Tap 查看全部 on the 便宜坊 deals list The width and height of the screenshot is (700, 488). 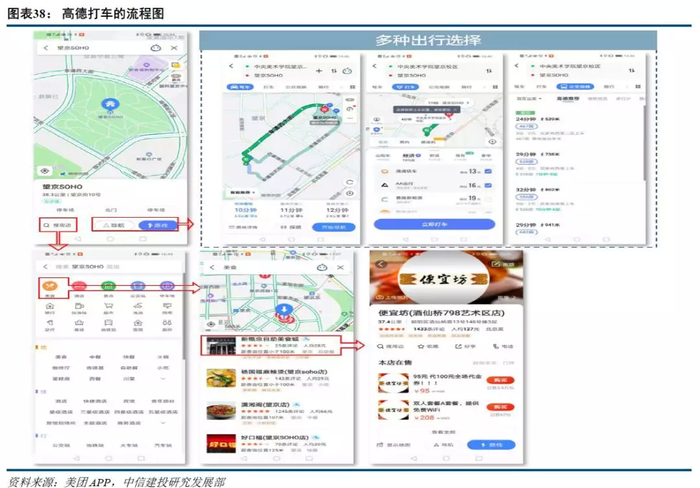(443, 432)
